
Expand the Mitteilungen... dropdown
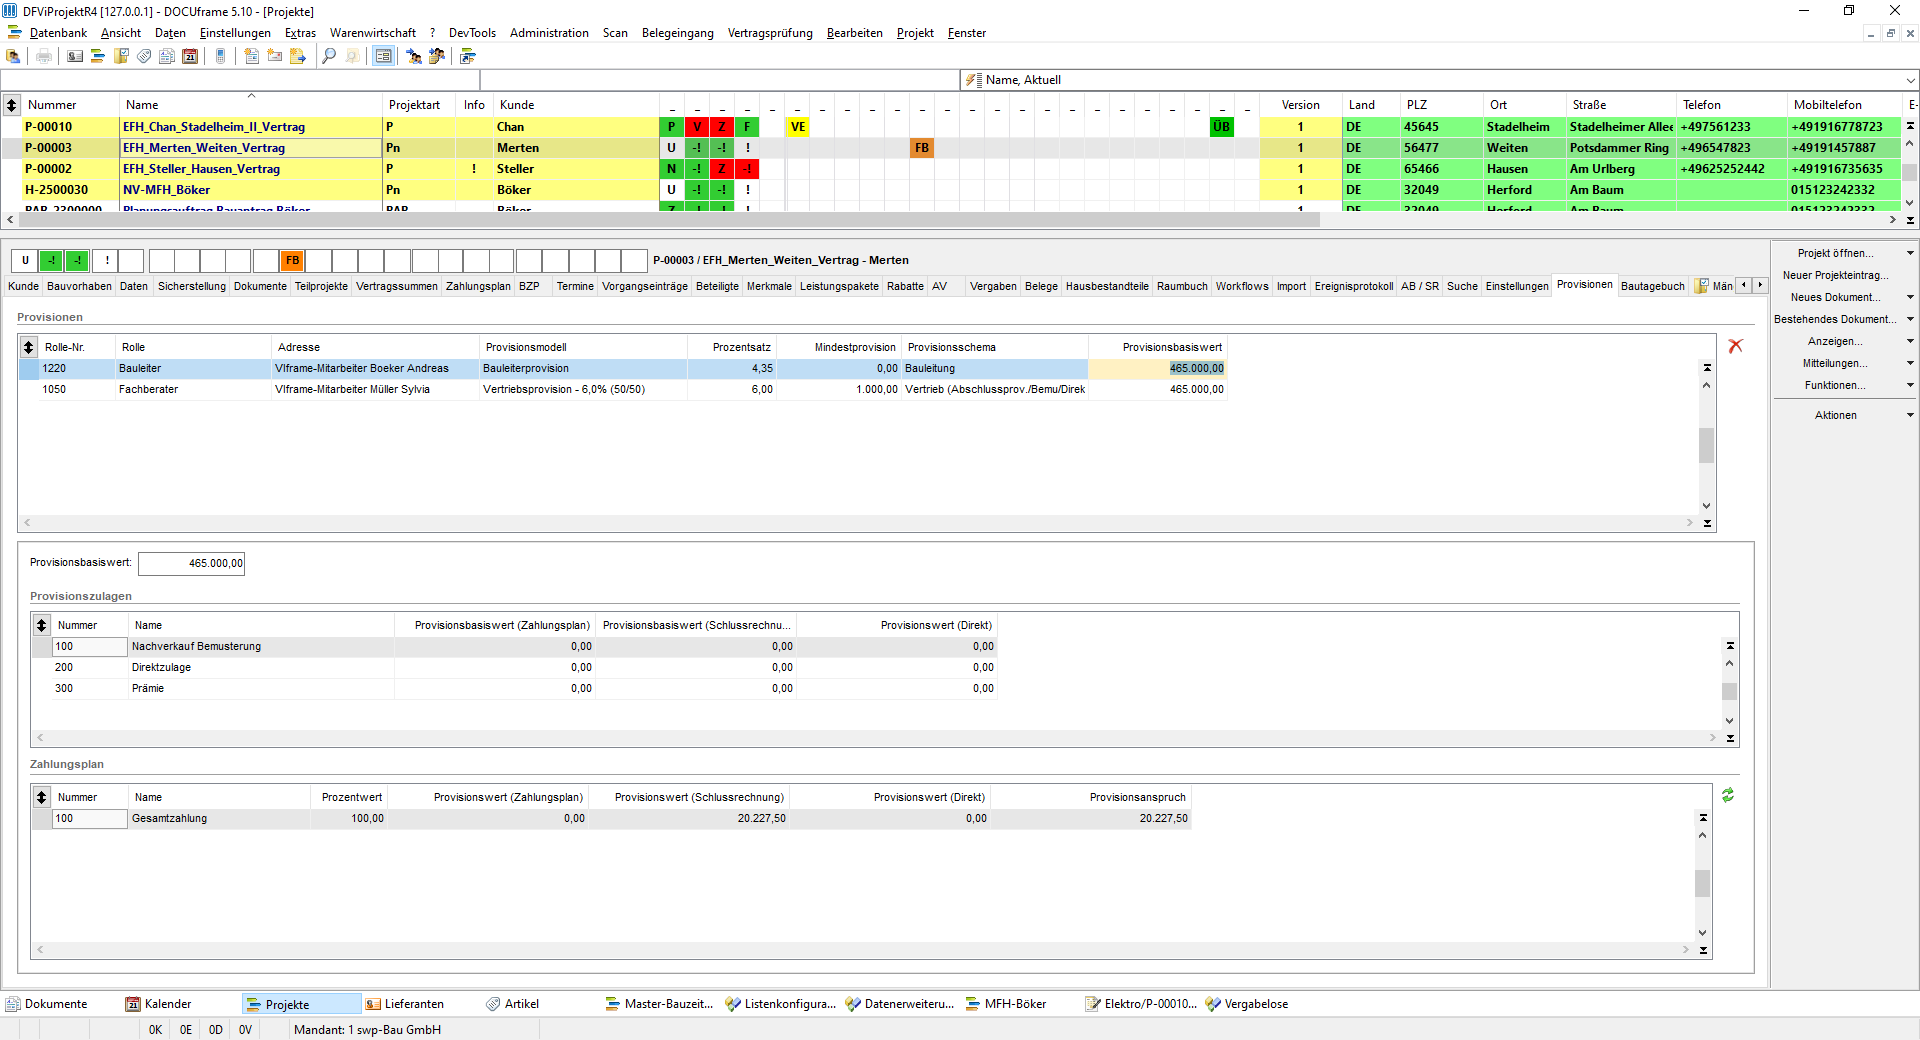(1910, 364)
